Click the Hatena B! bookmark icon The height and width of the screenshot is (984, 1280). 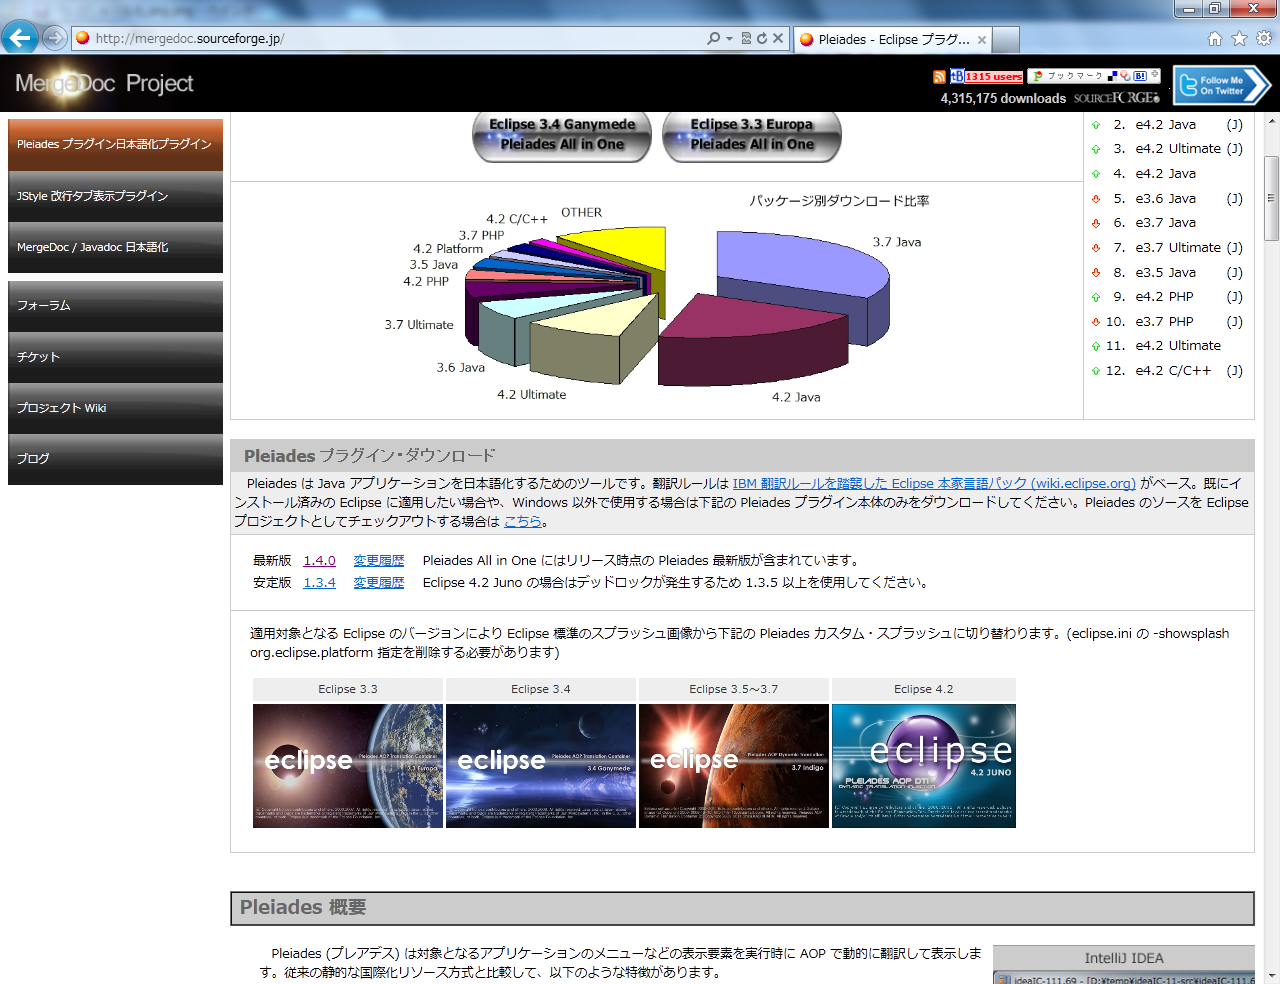1139,76
